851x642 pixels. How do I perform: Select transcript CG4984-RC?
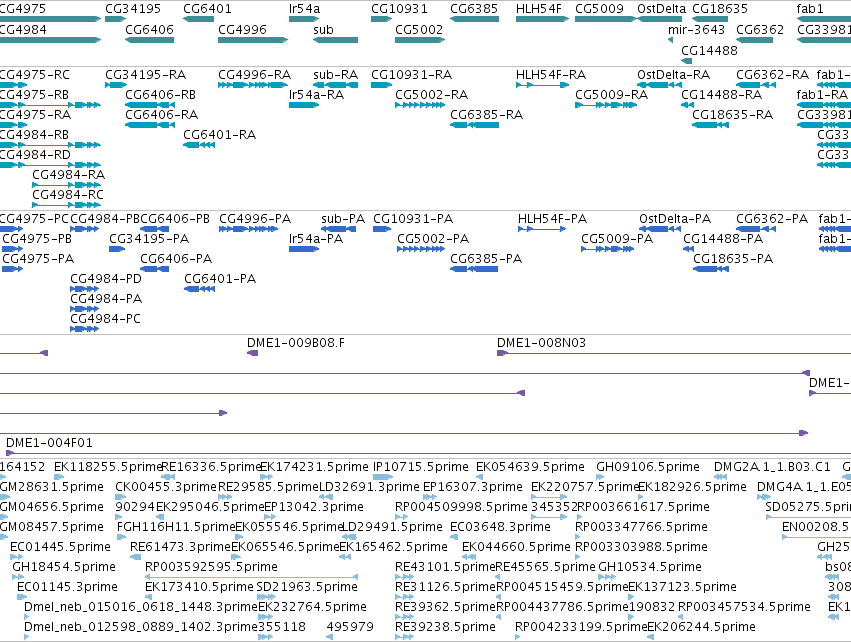tap(68, 195)
